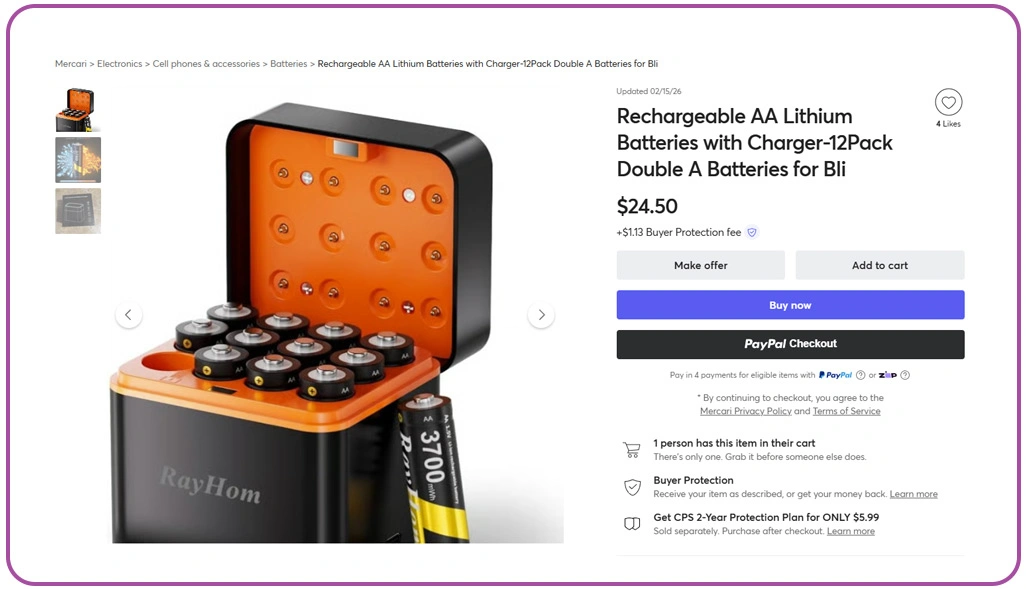Viewport: 1026px width, 589px height.
Task: Select the third gray packaging thumbnail
Action: coord(78,211)
